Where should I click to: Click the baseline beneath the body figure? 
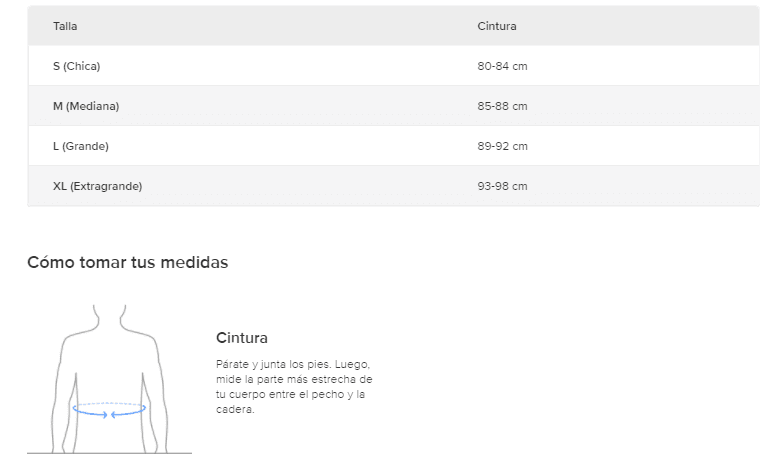coord(109,453)
